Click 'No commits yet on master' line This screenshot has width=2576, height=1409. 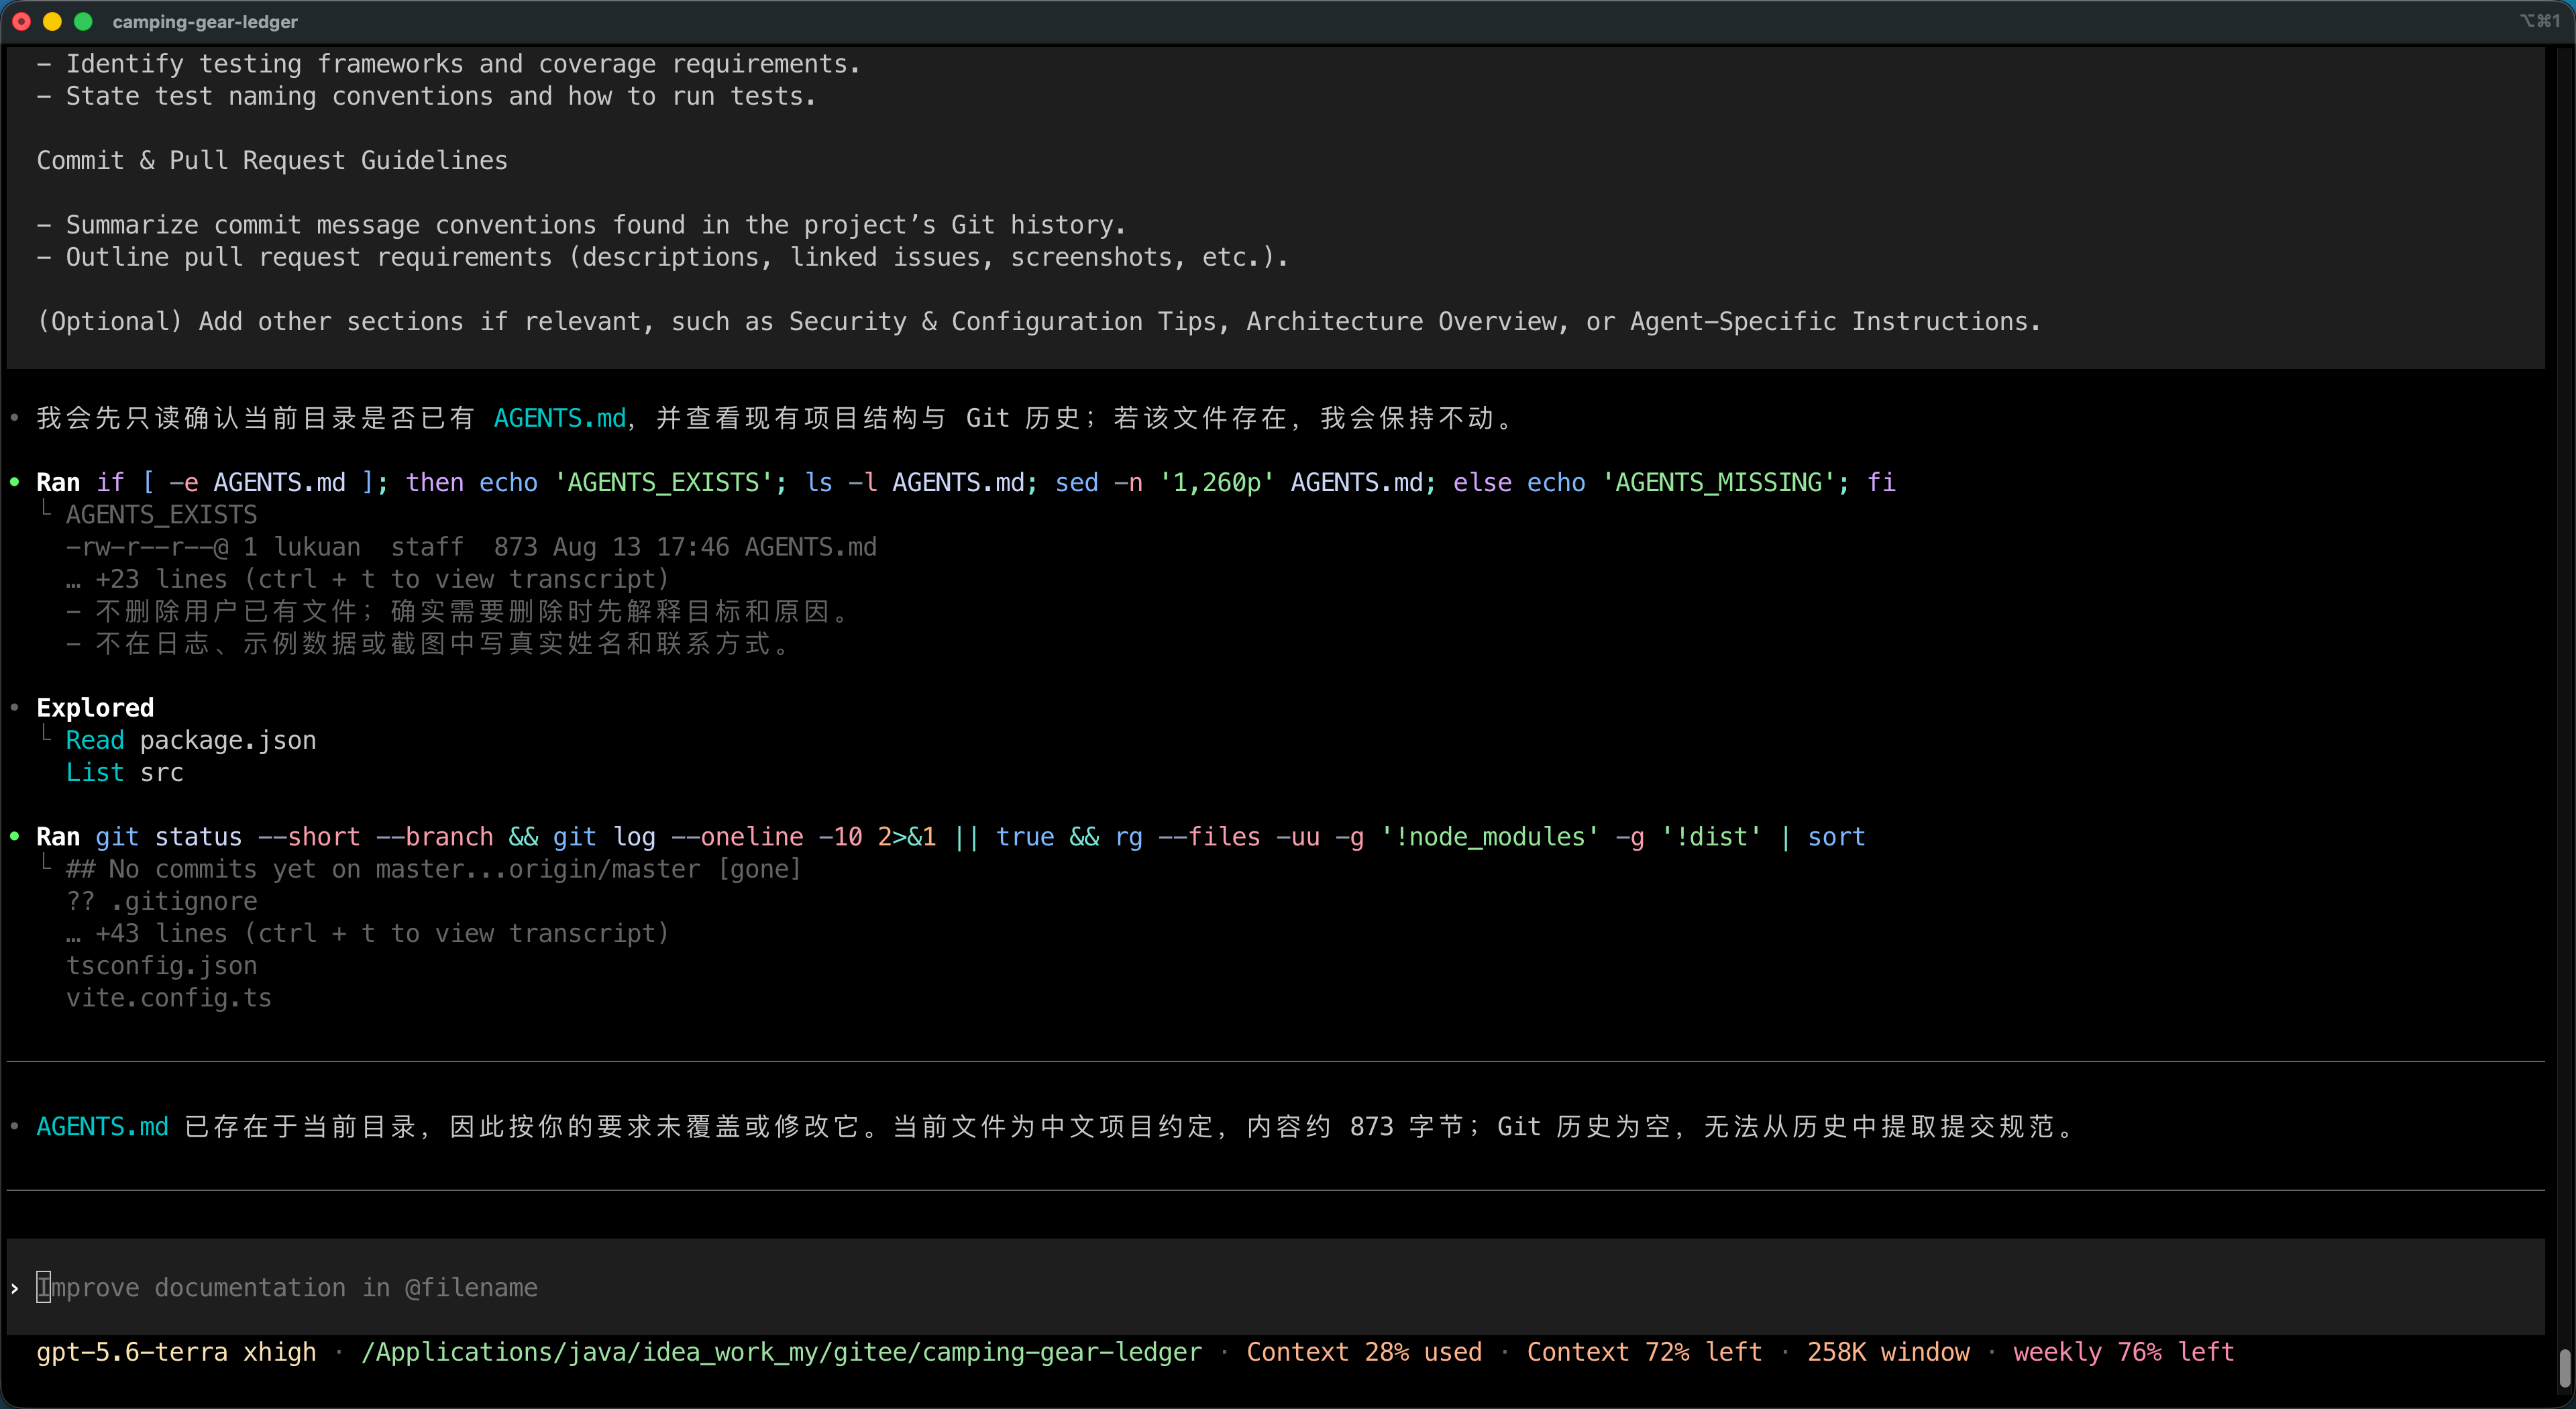coord(434,869)
